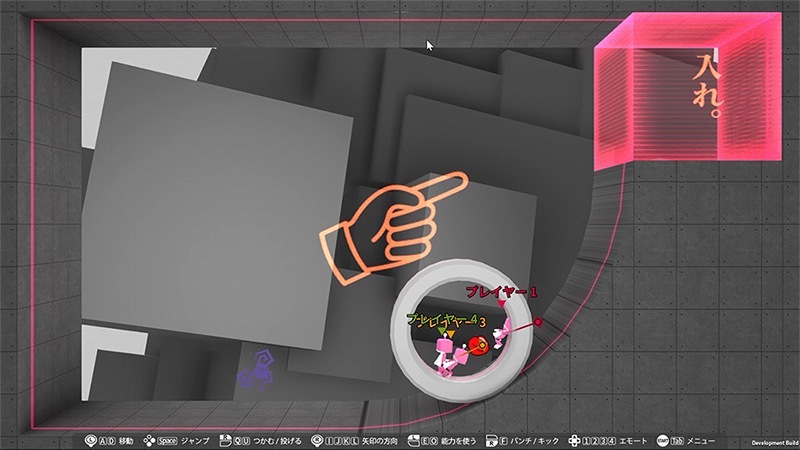Click the grab/throw つかむ/投げる hint icon
This screenshot has width=800, height=450.
click(x=226, y=439)
